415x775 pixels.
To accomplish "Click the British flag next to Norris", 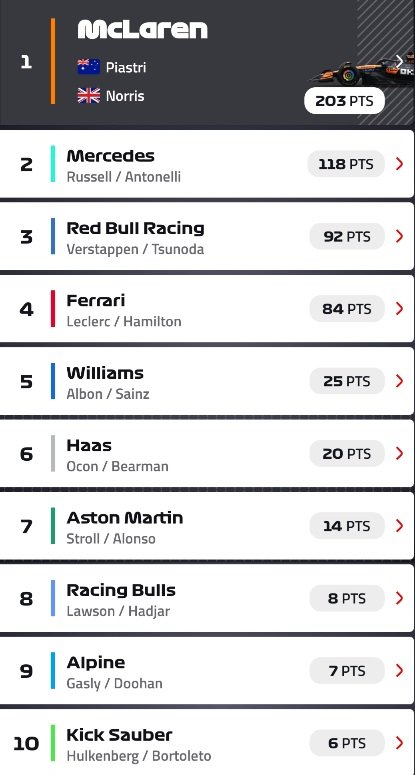I will [x=89, y=95].
